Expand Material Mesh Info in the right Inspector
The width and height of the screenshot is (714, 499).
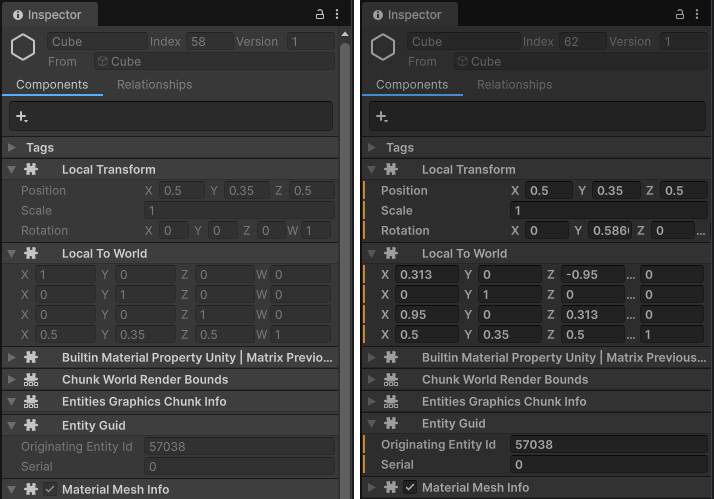click(372, 487)
